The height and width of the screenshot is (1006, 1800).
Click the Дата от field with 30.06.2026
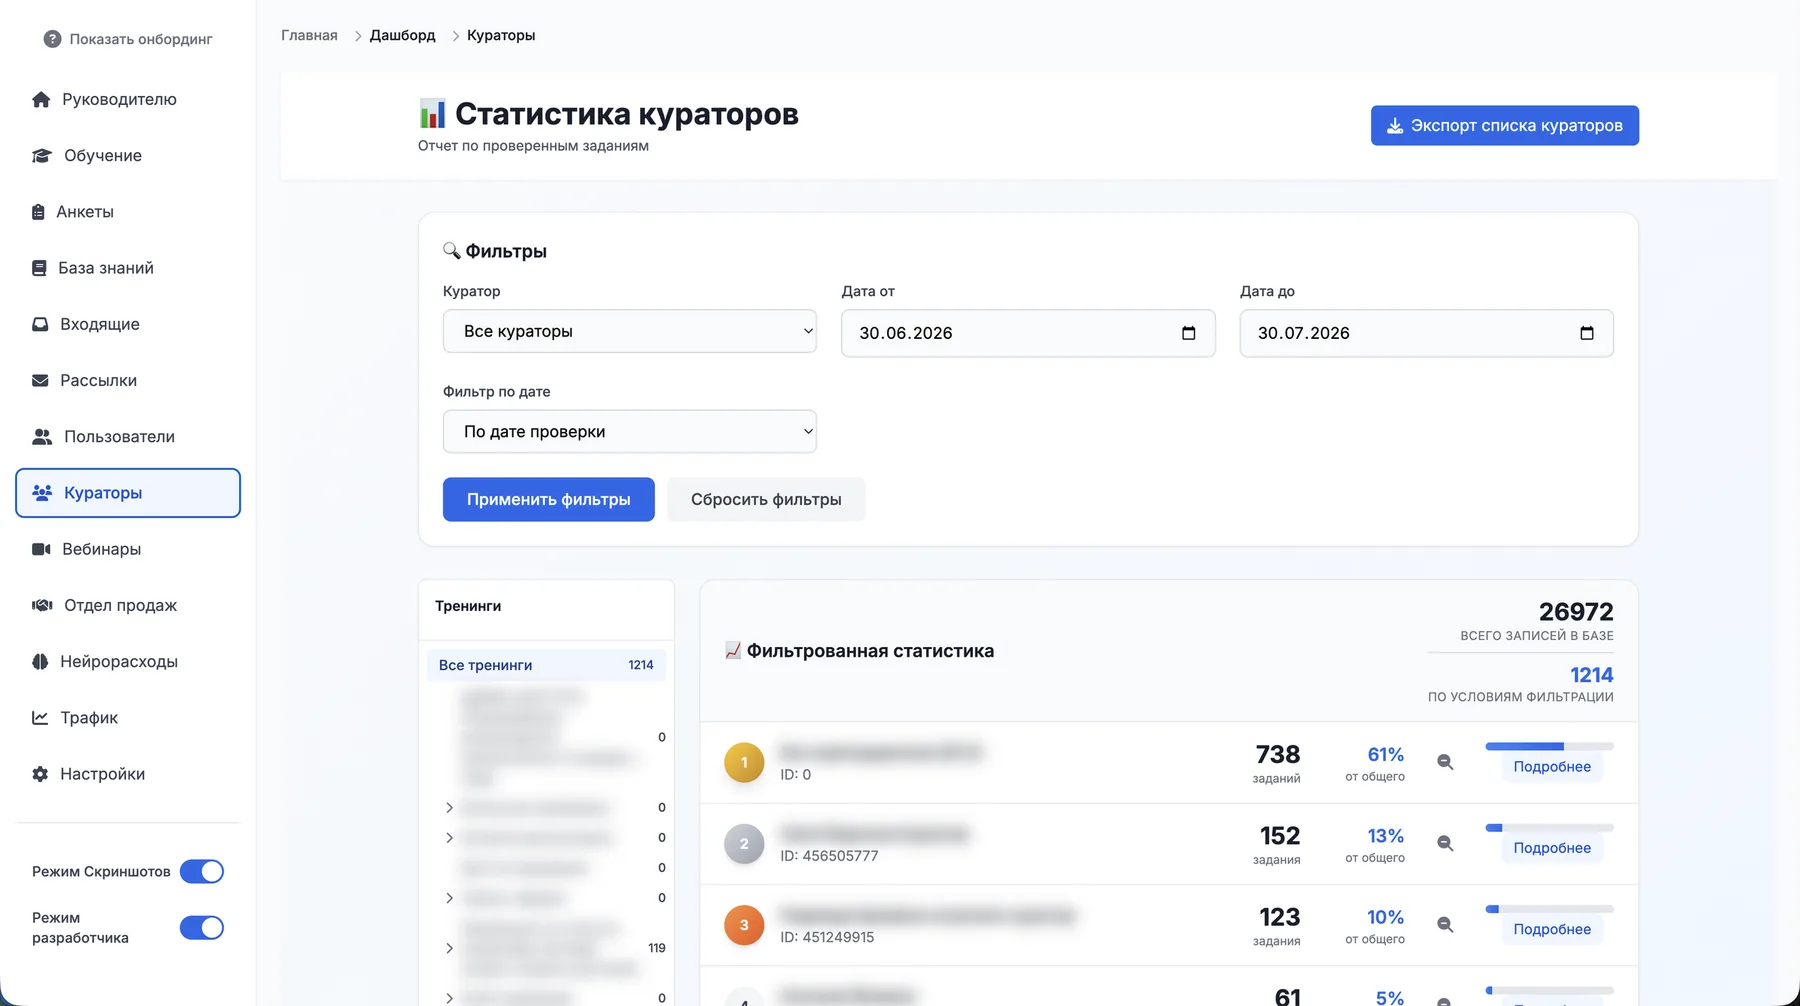pos(1028,333)
